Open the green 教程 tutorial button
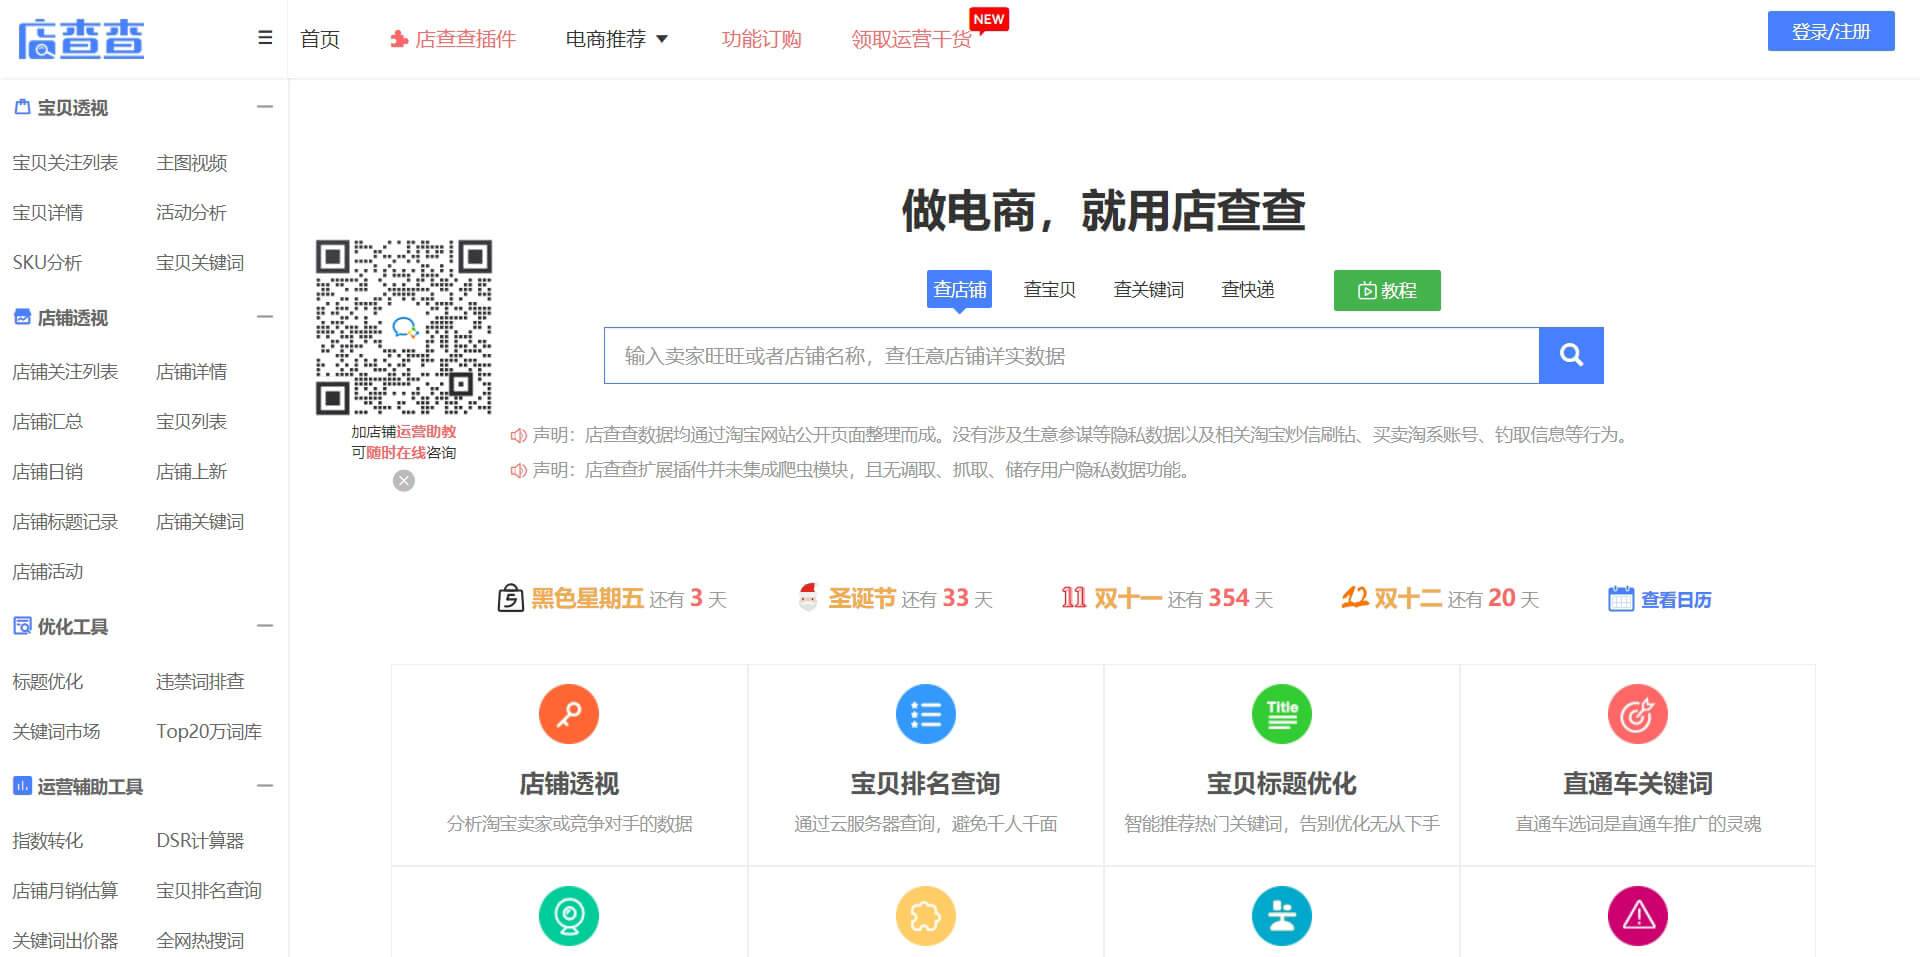 point(1386,290)
